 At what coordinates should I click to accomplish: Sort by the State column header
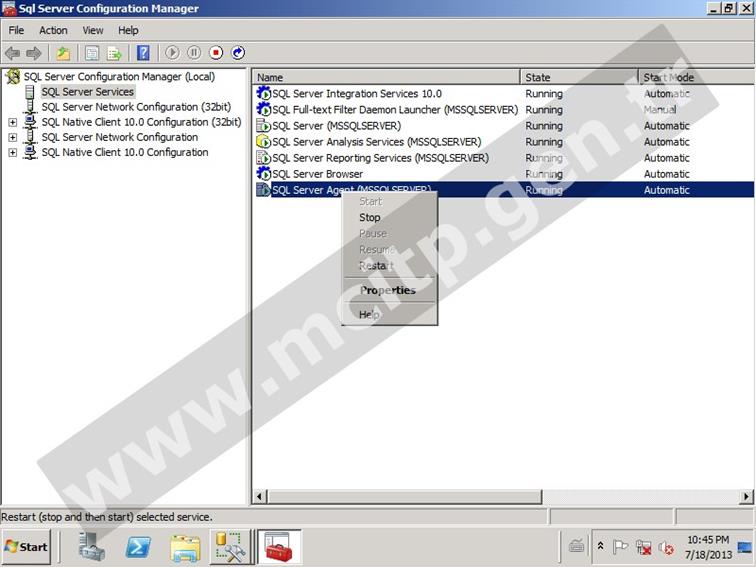point(580,77)
